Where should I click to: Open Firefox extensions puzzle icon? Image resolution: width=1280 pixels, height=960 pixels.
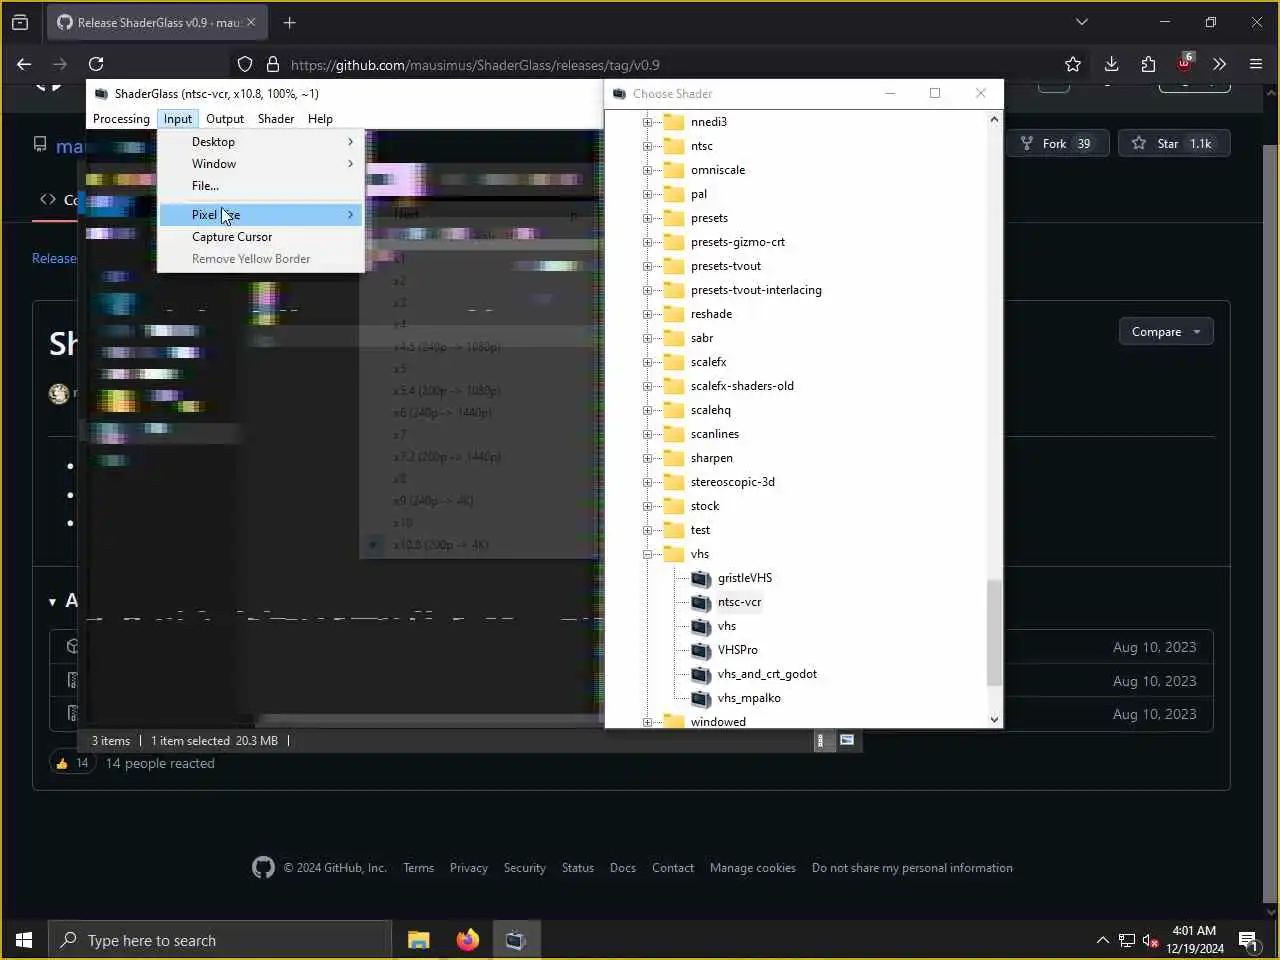(x=1148, y=64)
